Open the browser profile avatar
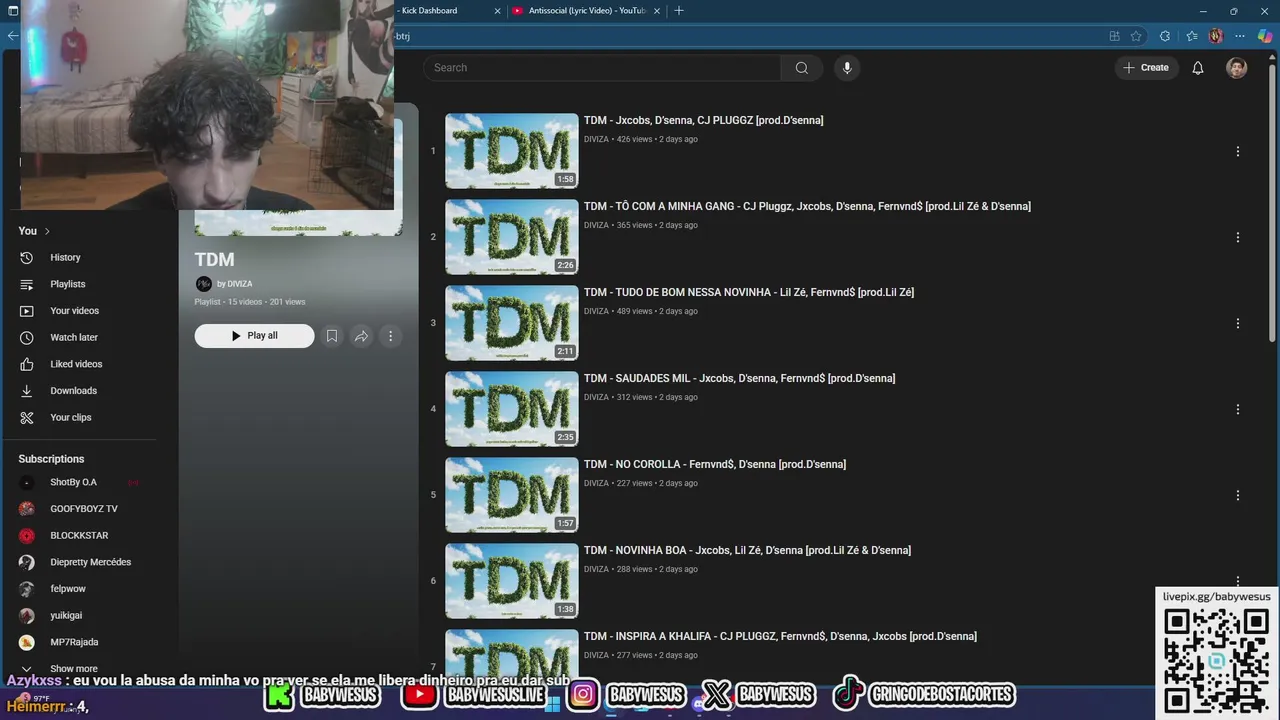1280x720 pixels. tap(1216, 36)
